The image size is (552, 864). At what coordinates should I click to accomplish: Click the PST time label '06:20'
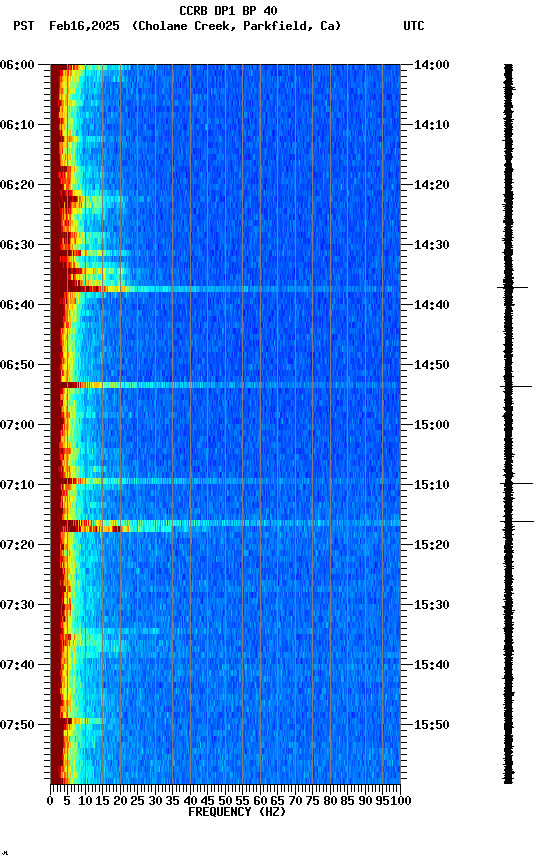(x=17, y=185)
